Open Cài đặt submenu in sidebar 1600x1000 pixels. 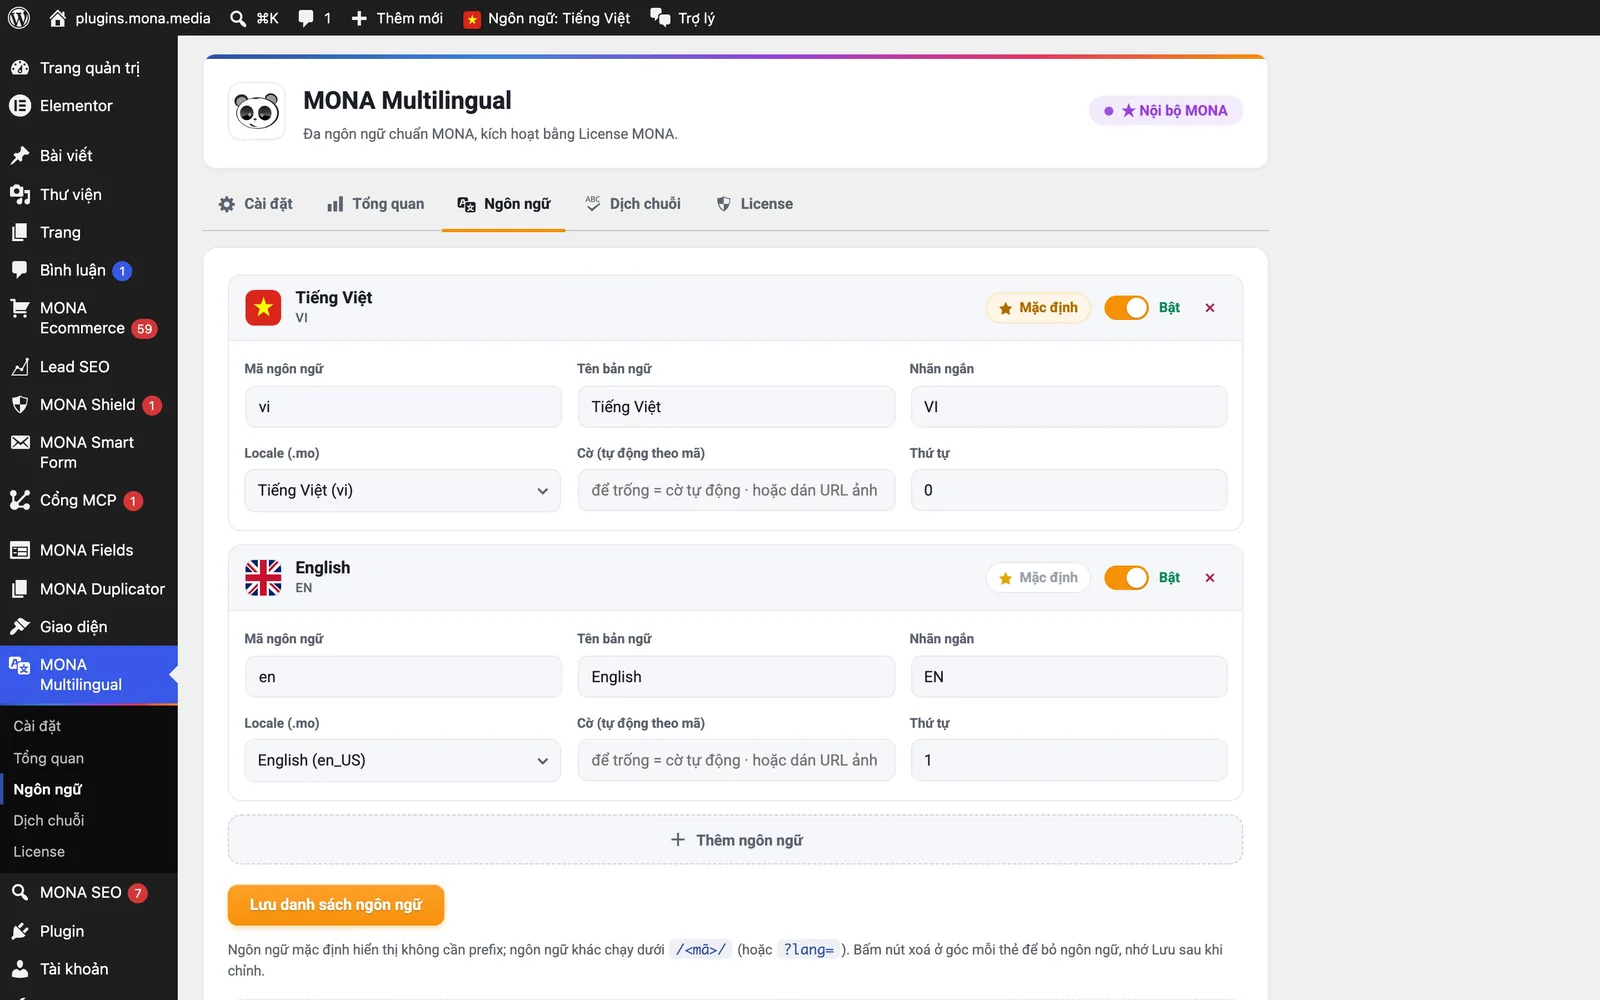pos(37,726)
